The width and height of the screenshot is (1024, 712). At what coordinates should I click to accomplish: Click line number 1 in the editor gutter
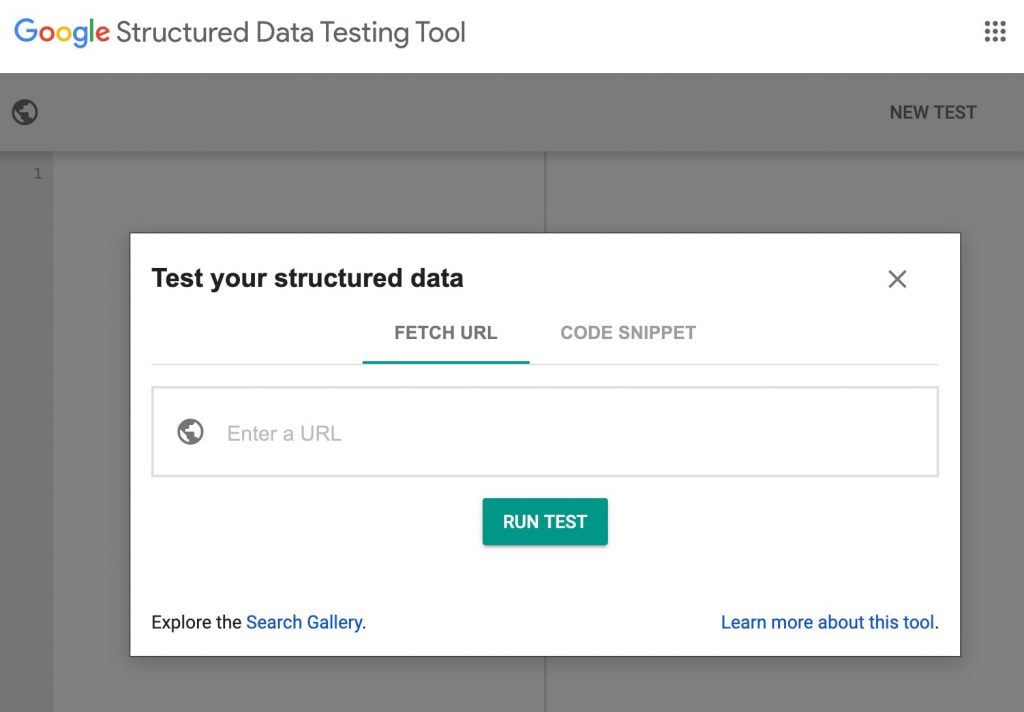point(38,172)
